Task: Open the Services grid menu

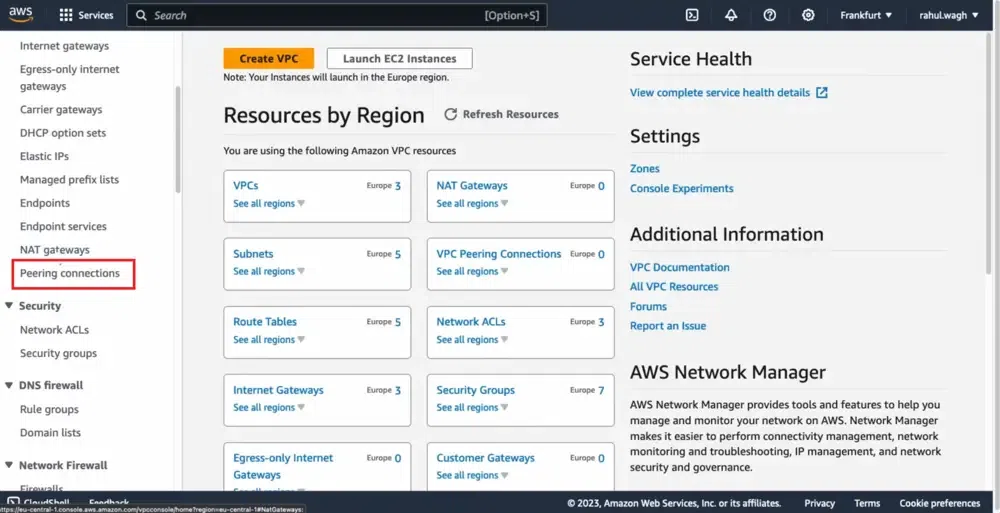Action: (86, 15)
